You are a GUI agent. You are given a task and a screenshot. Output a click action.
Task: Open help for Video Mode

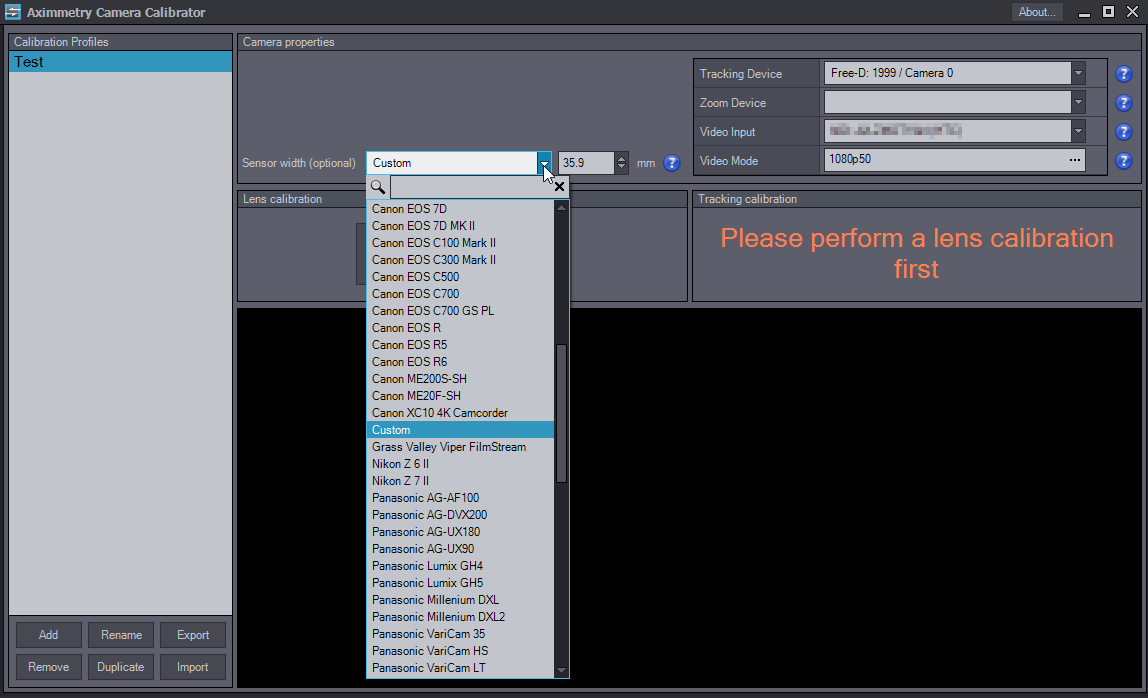pyautogui.click(x=1123, y=161)
